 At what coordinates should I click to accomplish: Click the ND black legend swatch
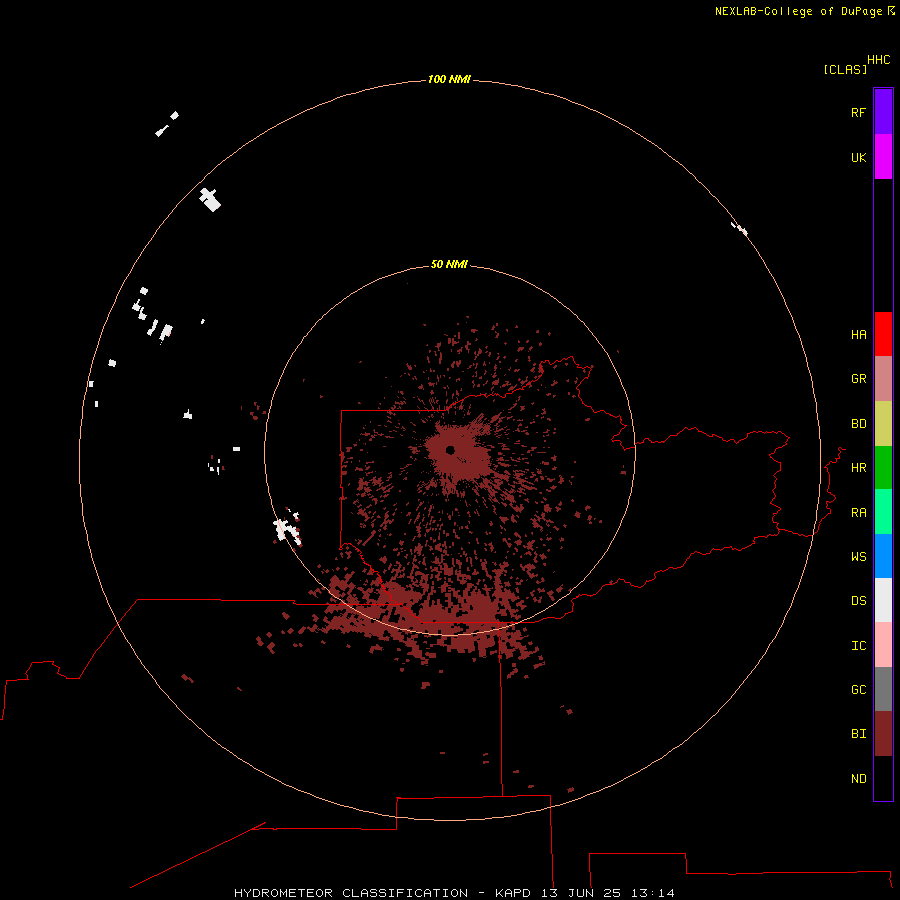(883, 778)
